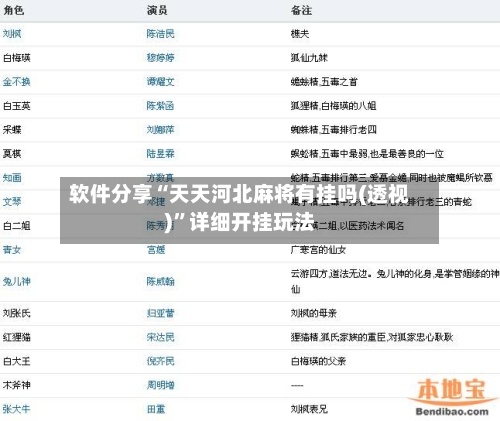500x421 pixels.
Task: Select the remark ending 白梅瑛的八姐
Action: (x=333, y=106)
